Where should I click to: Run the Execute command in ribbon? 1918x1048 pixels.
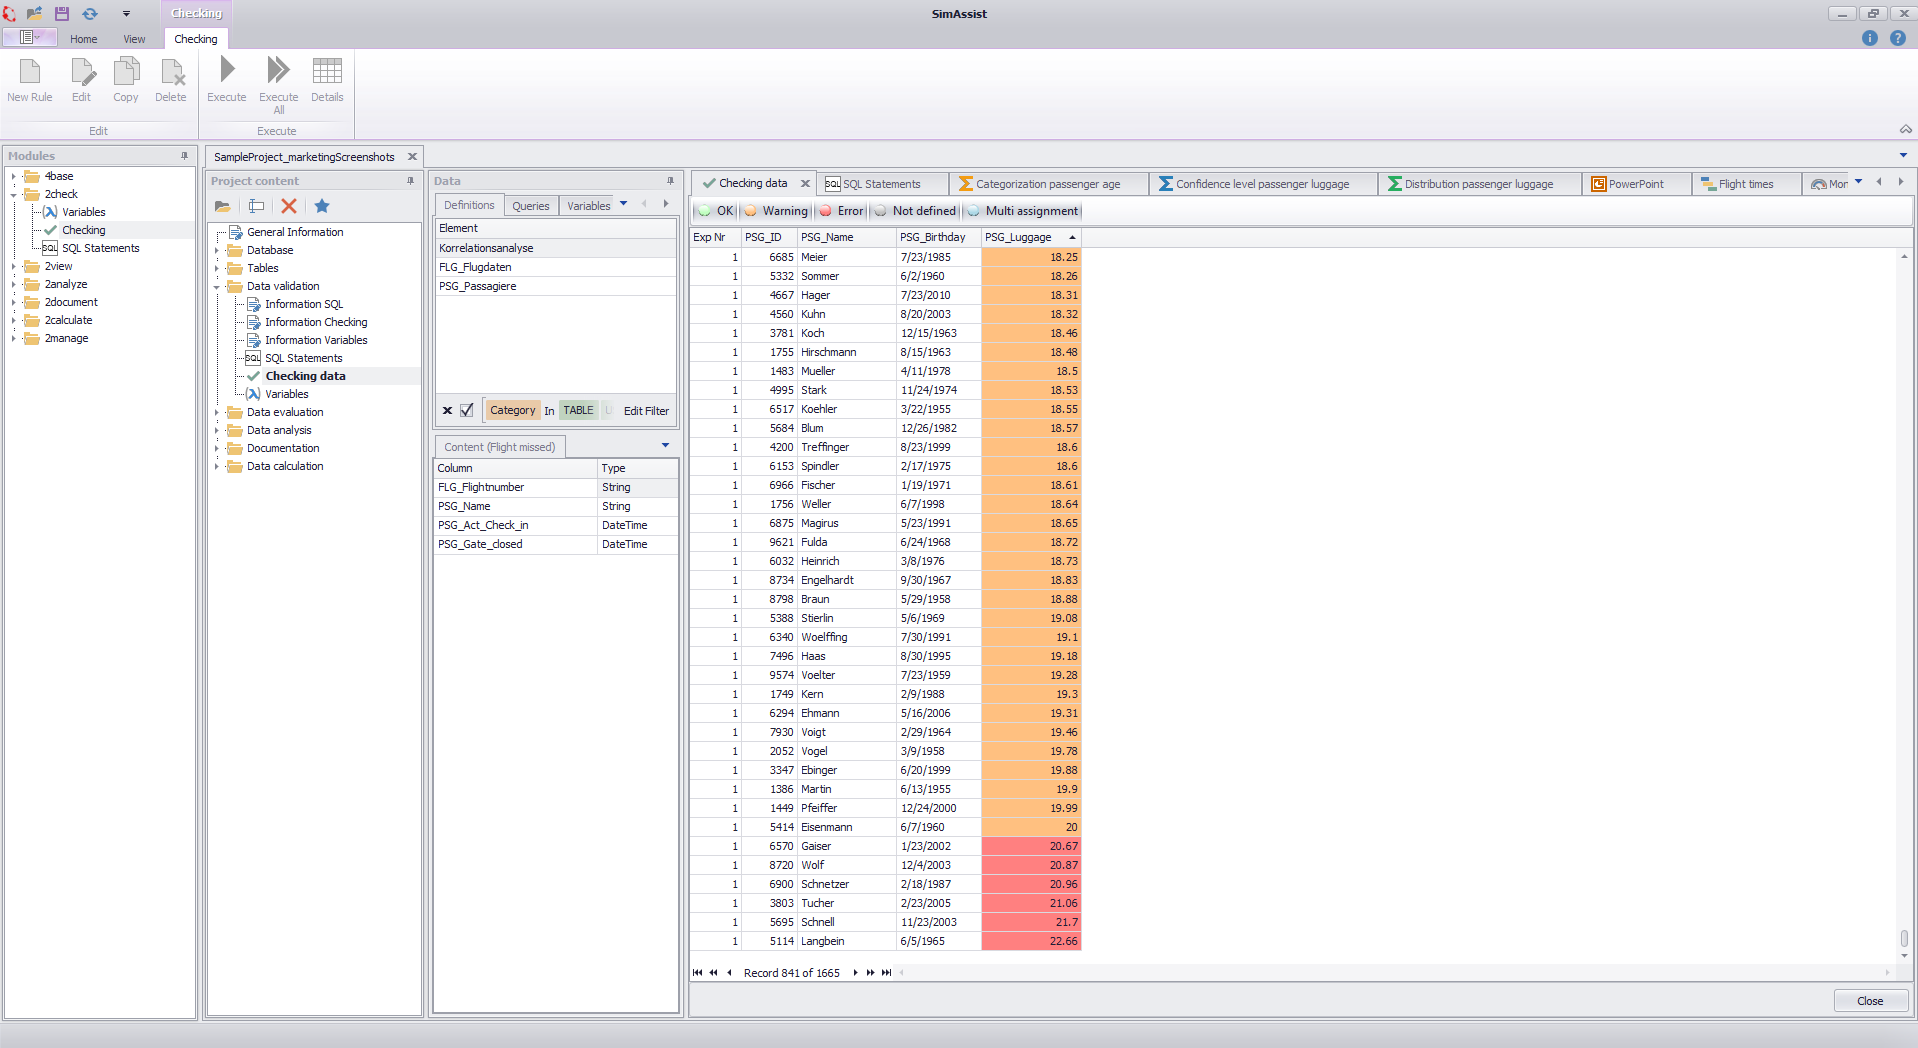[227, 80]
